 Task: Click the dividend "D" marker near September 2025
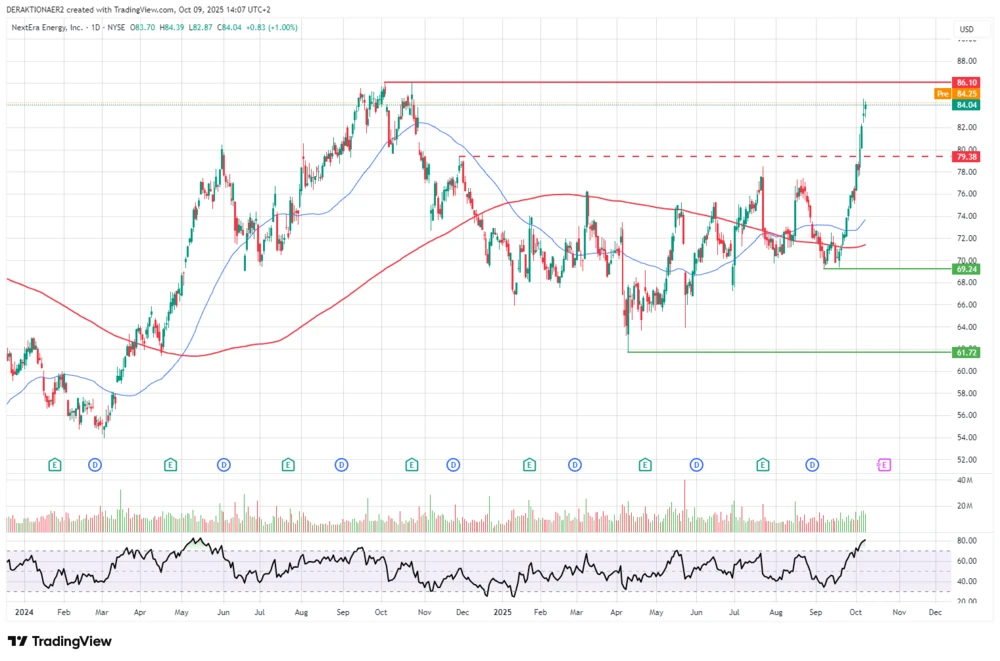tap(810, 464)
